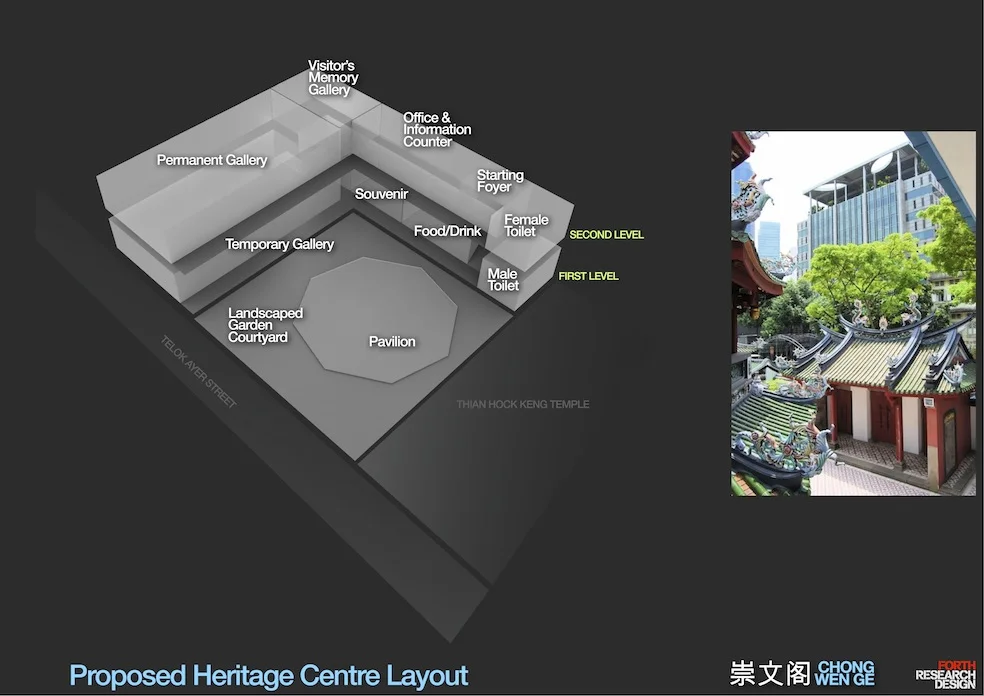Select the THIAN HOCK KENG TEMPLE label
Viewport: 984px width, 696px height.
pos(523,404)
